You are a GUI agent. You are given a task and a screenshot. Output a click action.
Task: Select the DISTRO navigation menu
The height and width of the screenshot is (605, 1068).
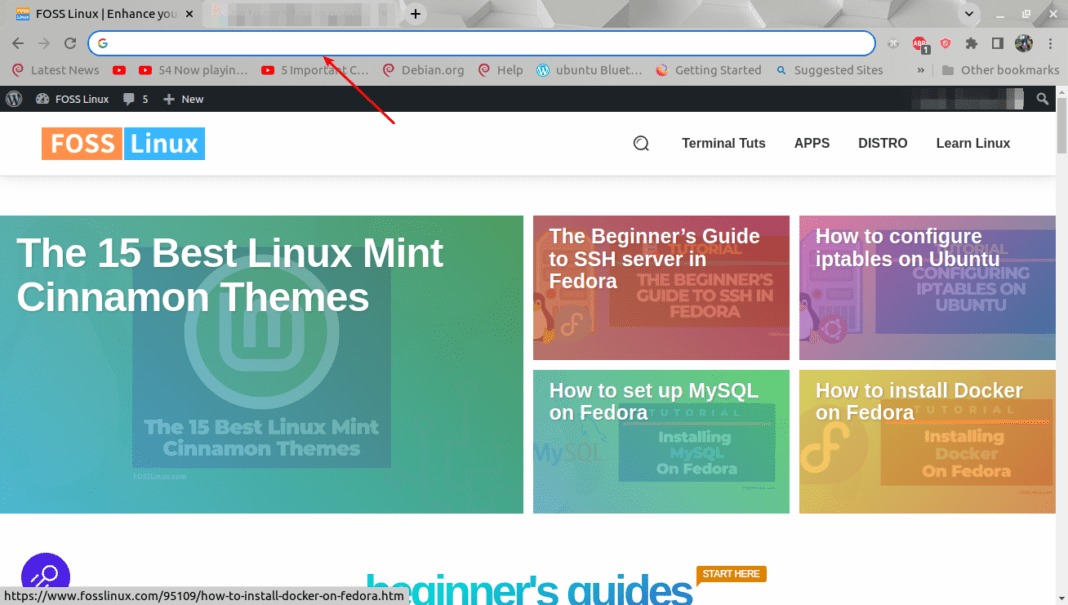tap(882, 143)
